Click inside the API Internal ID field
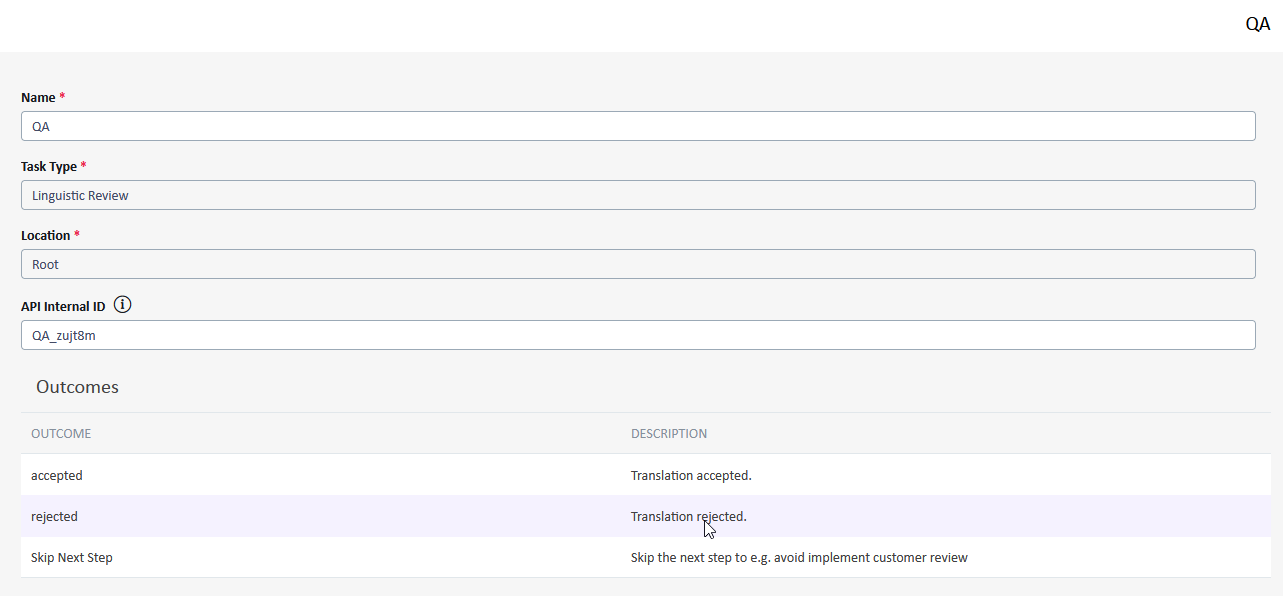The image size is (1283, 596). click(x=638, y=334)
